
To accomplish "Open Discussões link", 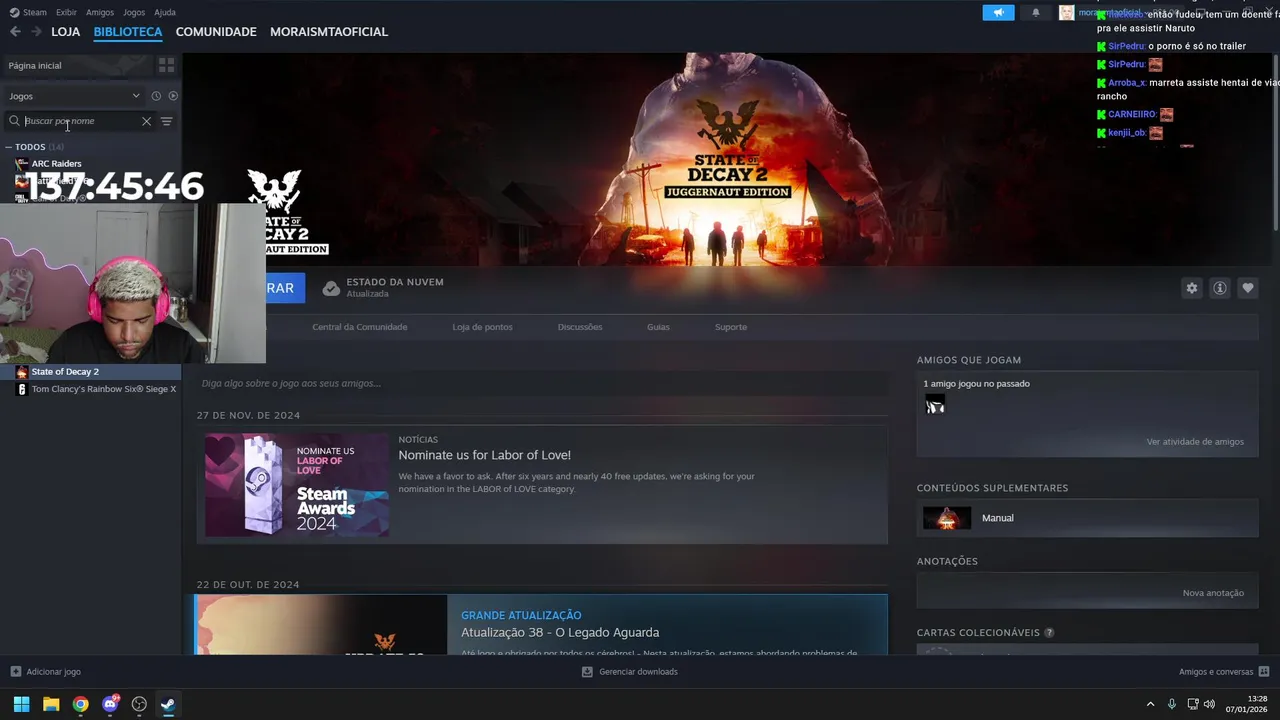I will pos(580,327).
